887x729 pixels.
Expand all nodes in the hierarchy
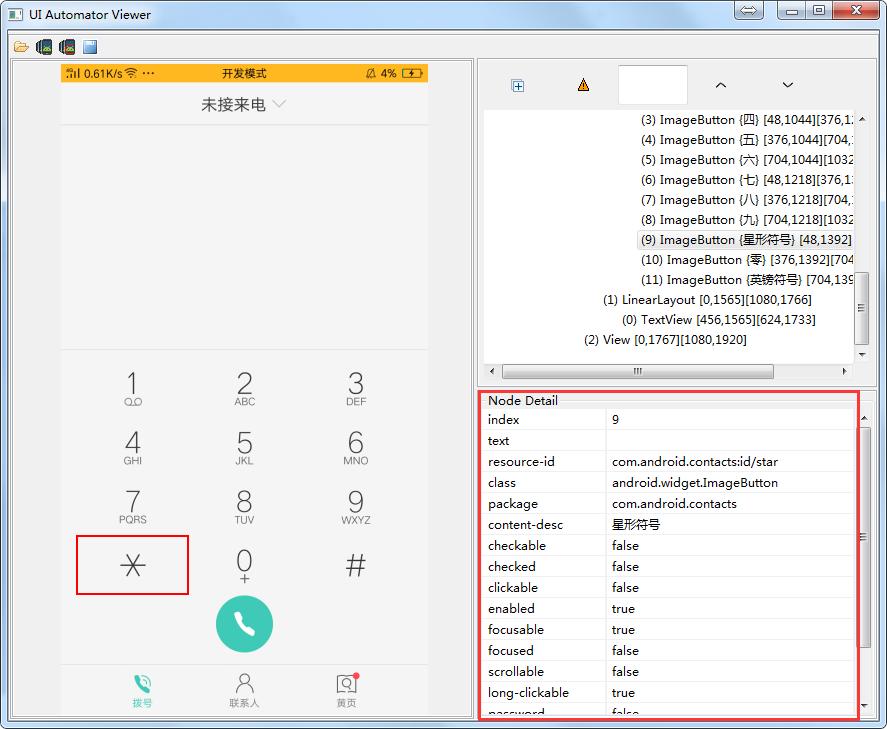518,85
